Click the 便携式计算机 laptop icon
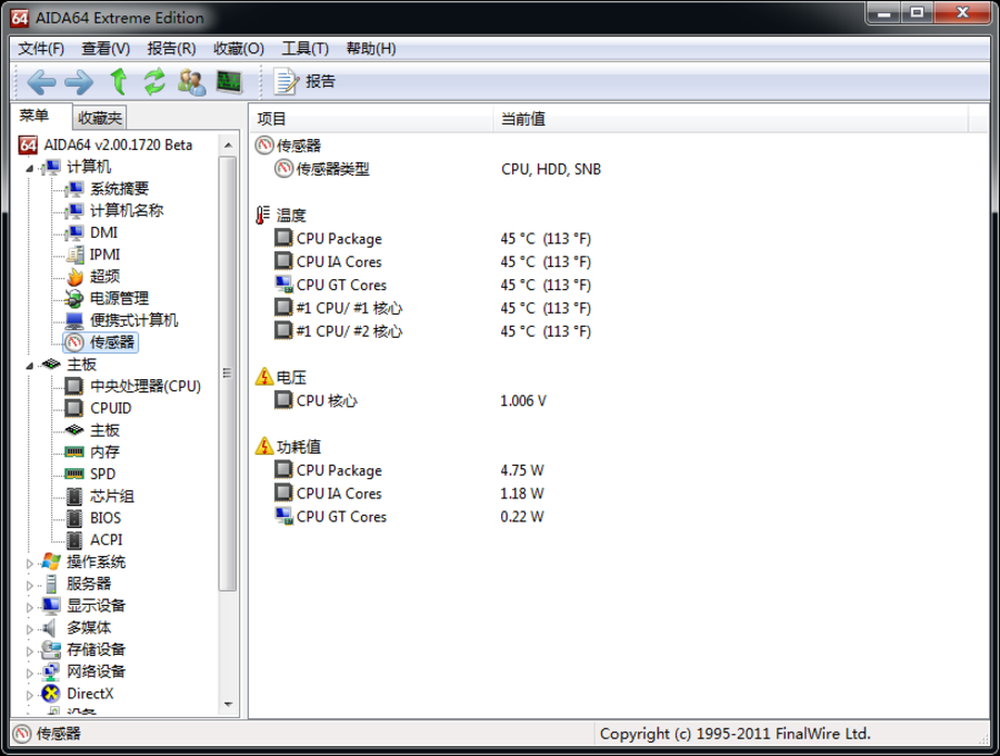Image resolution: width=1000 pixels, height=756 pixels. [75, 320]
